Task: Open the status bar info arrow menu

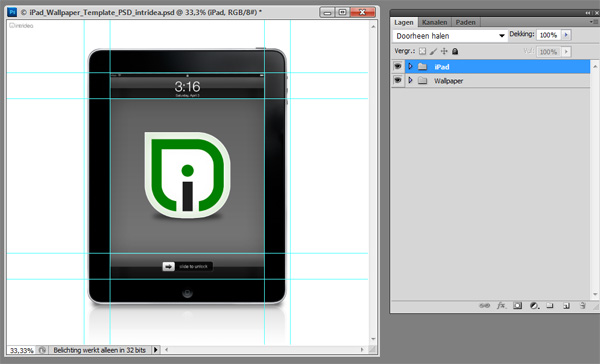Action: tap(155, 350)
